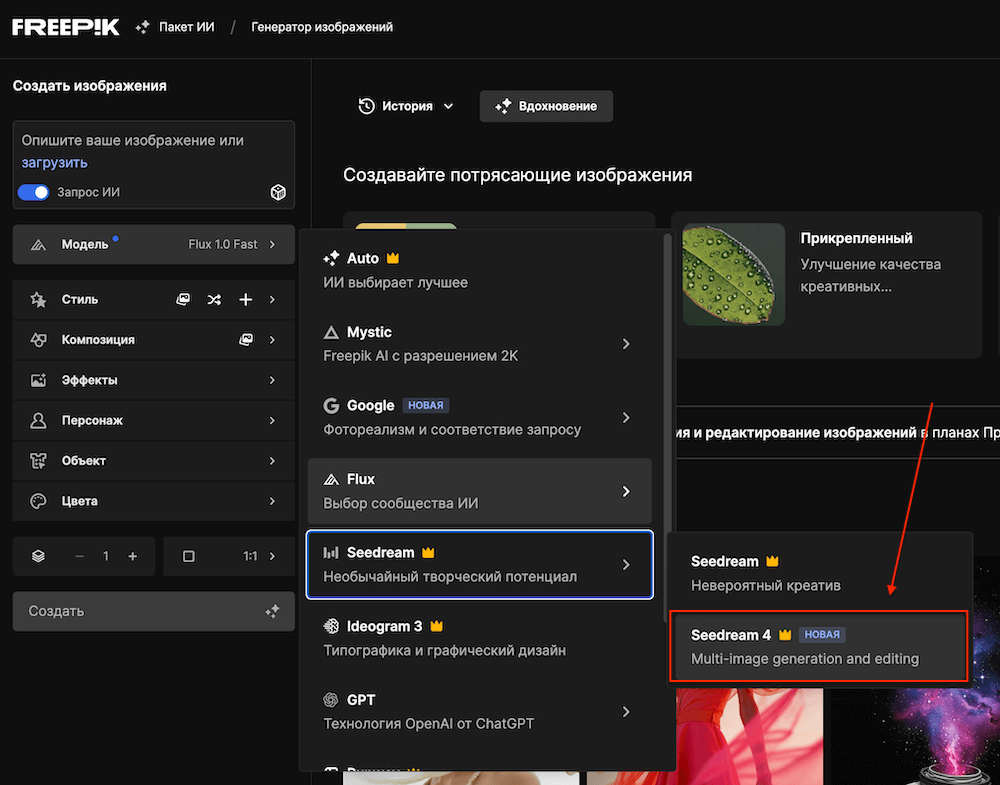Select Seedream Невероятный креатив submenu option
The width and height of the screenshot is (1000, 785).
point(819,573)
